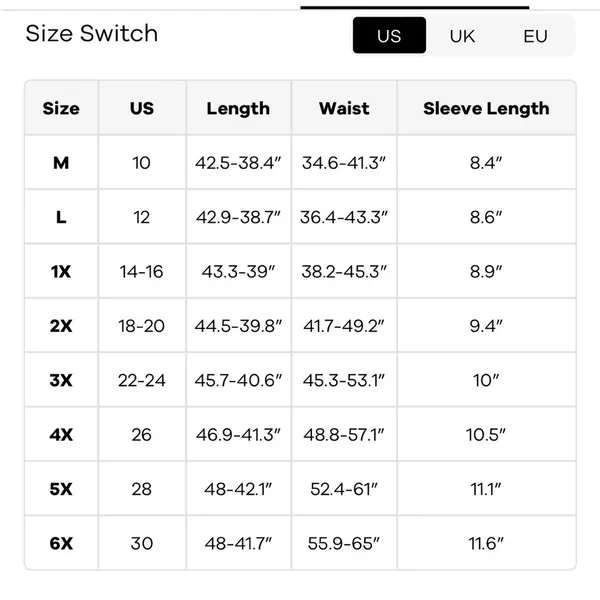Select the US size option

[389, 35]
